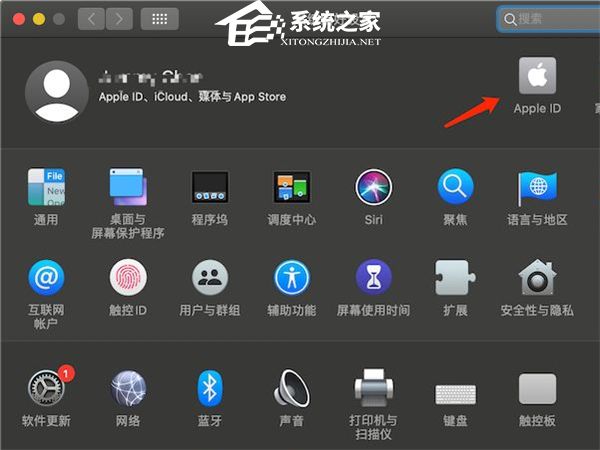600x450 pixels.
Task: Click the forward navigation arrow button
Action: pyautogui.click(x=119, y=19)
